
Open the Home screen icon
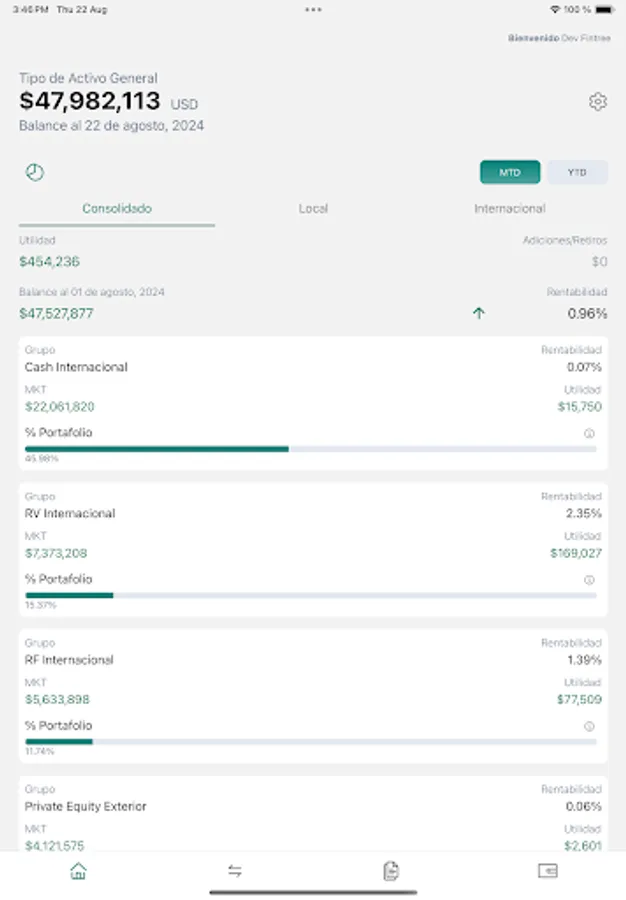[78, 871]
